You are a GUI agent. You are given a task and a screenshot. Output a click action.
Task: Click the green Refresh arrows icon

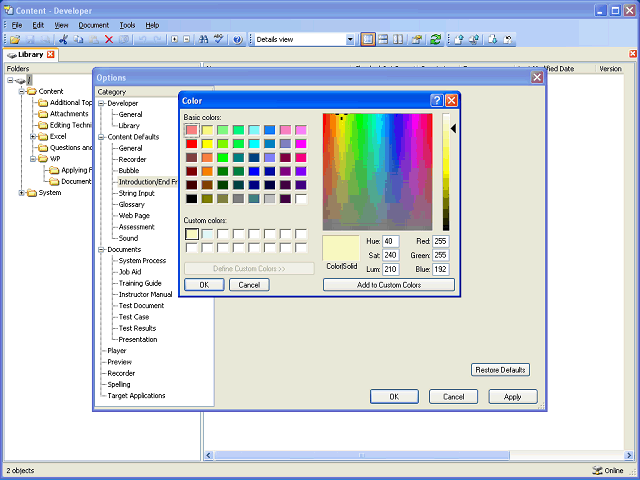click(435, 40)
